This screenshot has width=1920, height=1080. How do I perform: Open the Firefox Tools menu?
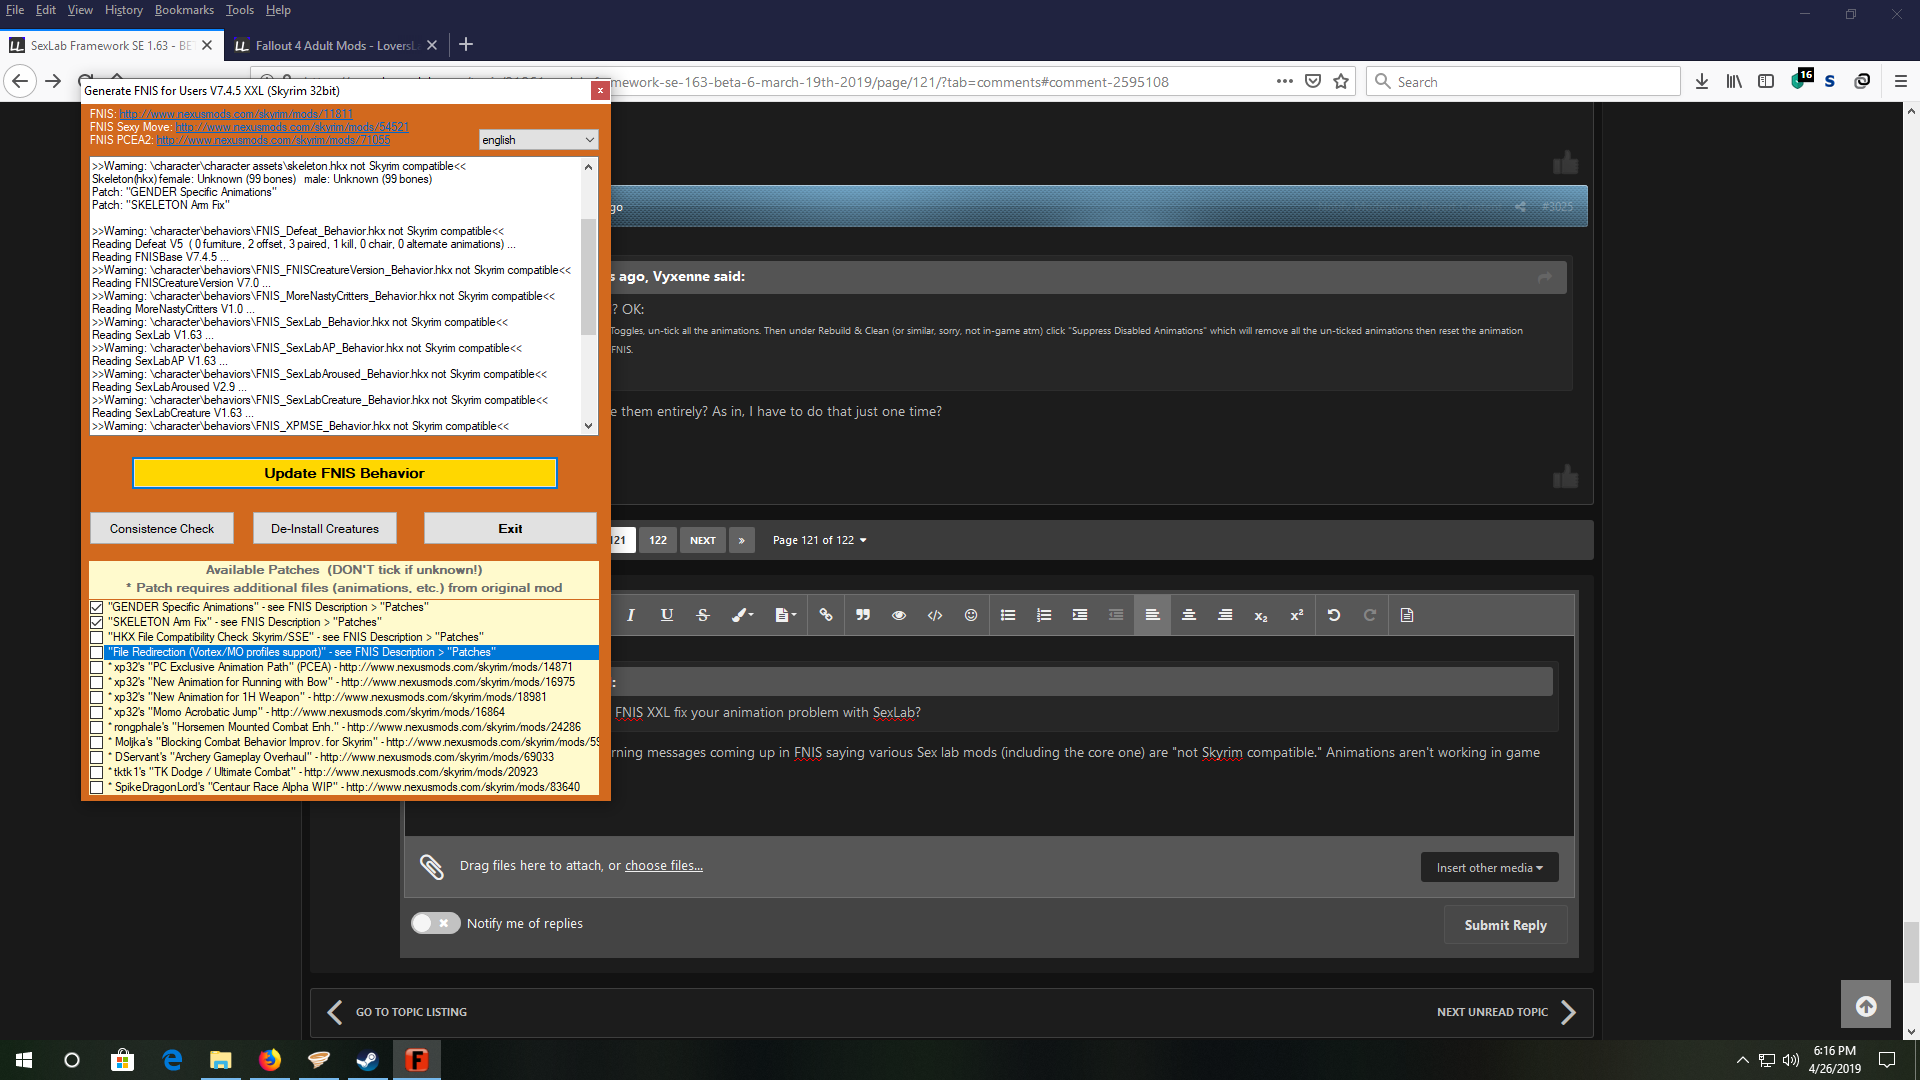pyautogui.click(x=240, y=10)
